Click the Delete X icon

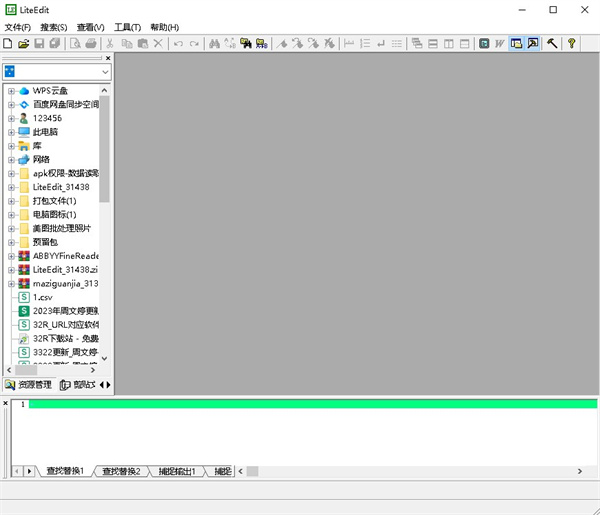[x=158, y=44]
